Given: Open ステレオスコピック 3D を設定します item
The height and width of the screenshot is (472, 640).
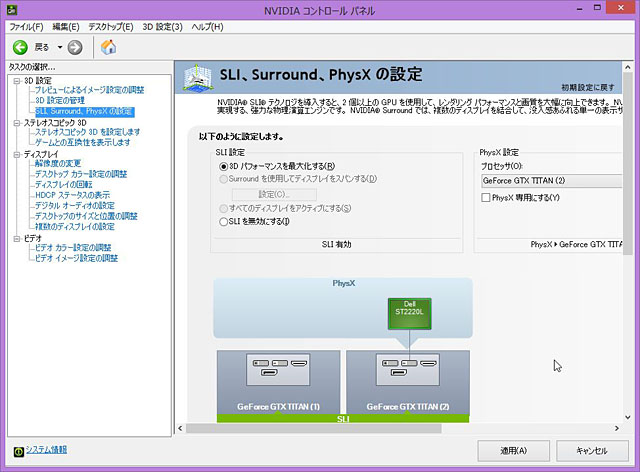Looking at the screenshot, I should pyautogui.click(x=87, y=132).
